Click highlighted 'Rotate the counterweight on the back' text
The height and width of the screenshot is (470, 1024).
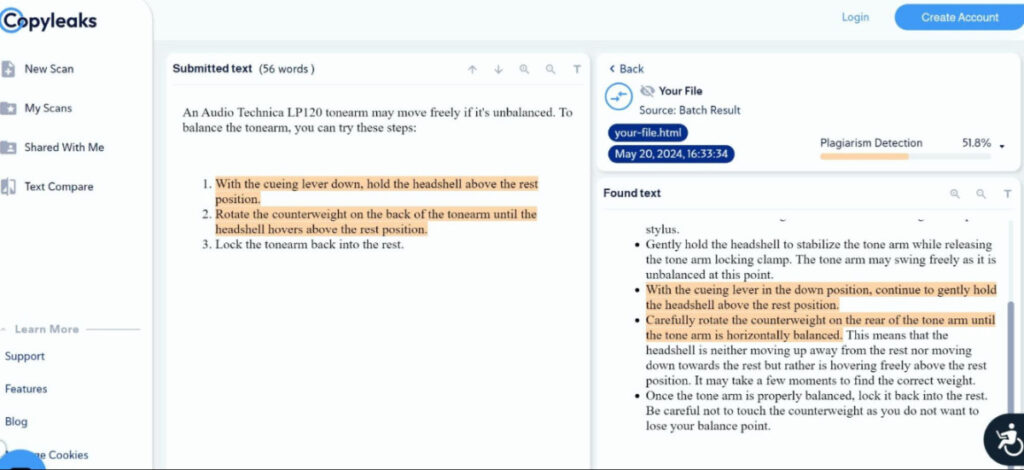376,221
